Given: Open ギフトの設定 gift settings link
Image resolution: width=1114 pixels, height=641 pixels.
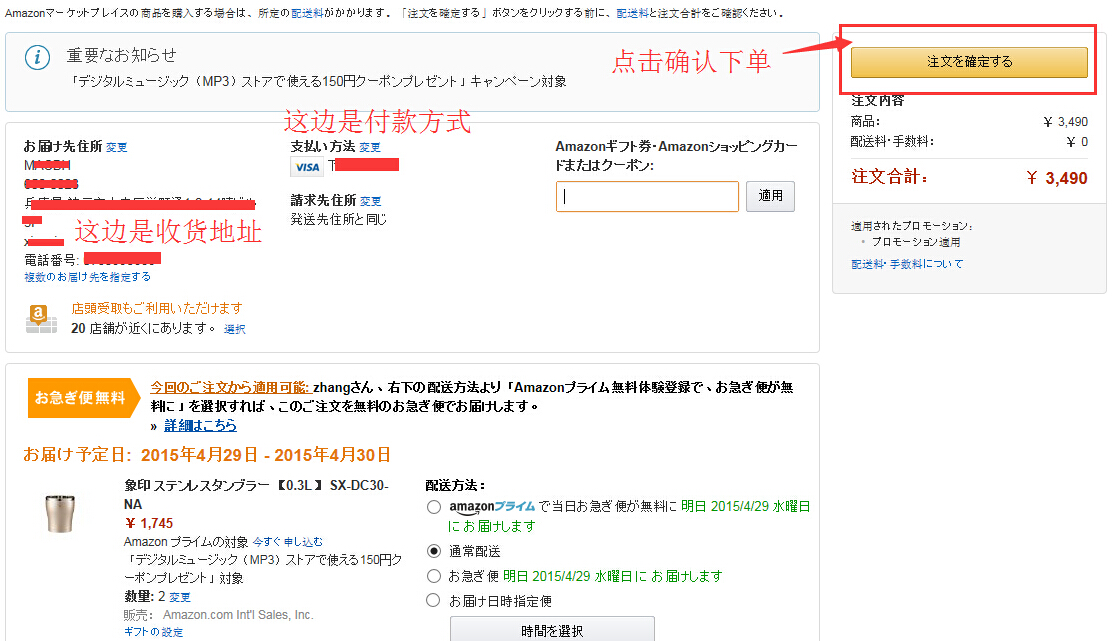Looking at the screenshot, I should [153, 632].
